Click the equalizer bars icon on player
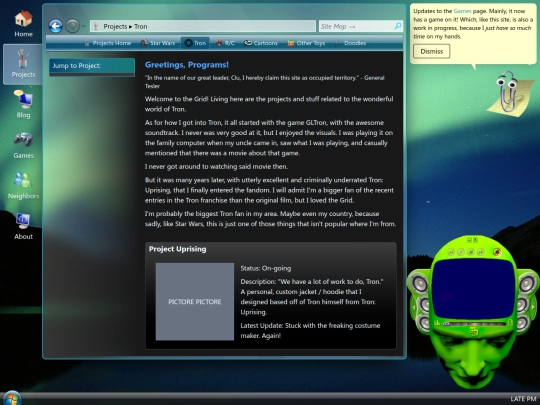 pyautogui.click(x=437, y=323)
